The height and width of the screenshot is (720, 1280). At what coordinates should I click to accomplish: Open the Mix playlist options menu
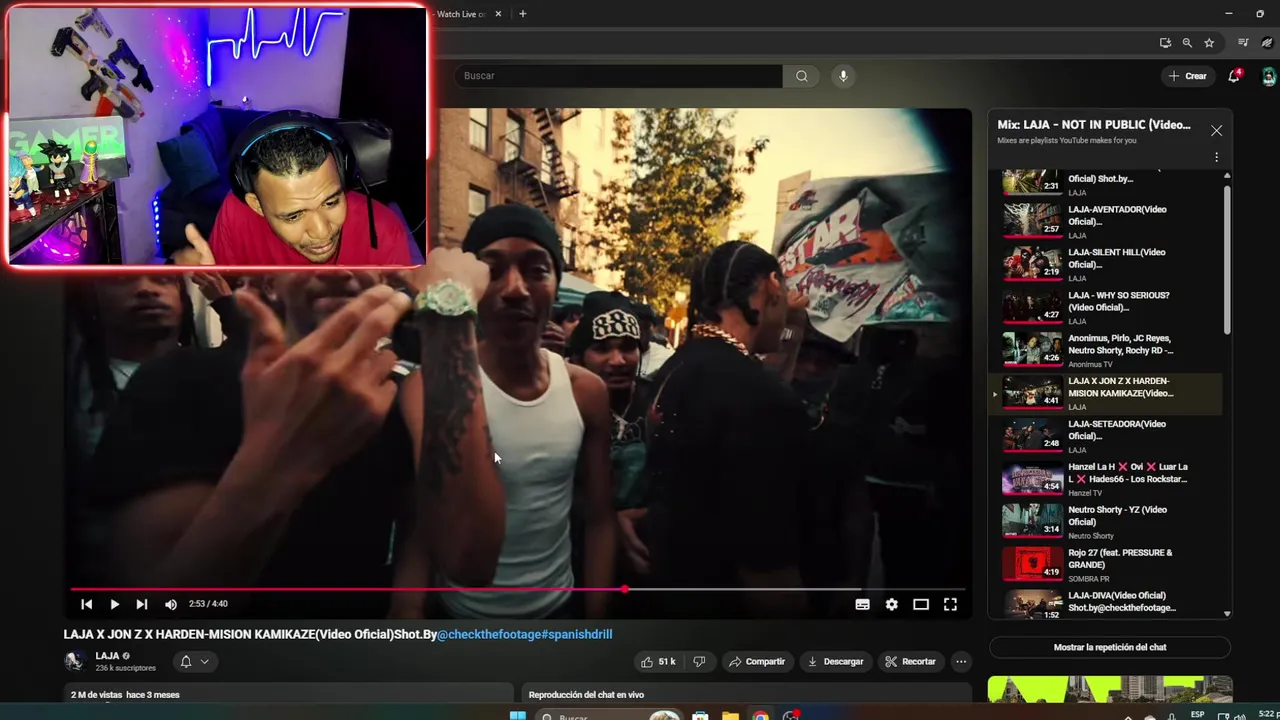point(1216,157)
